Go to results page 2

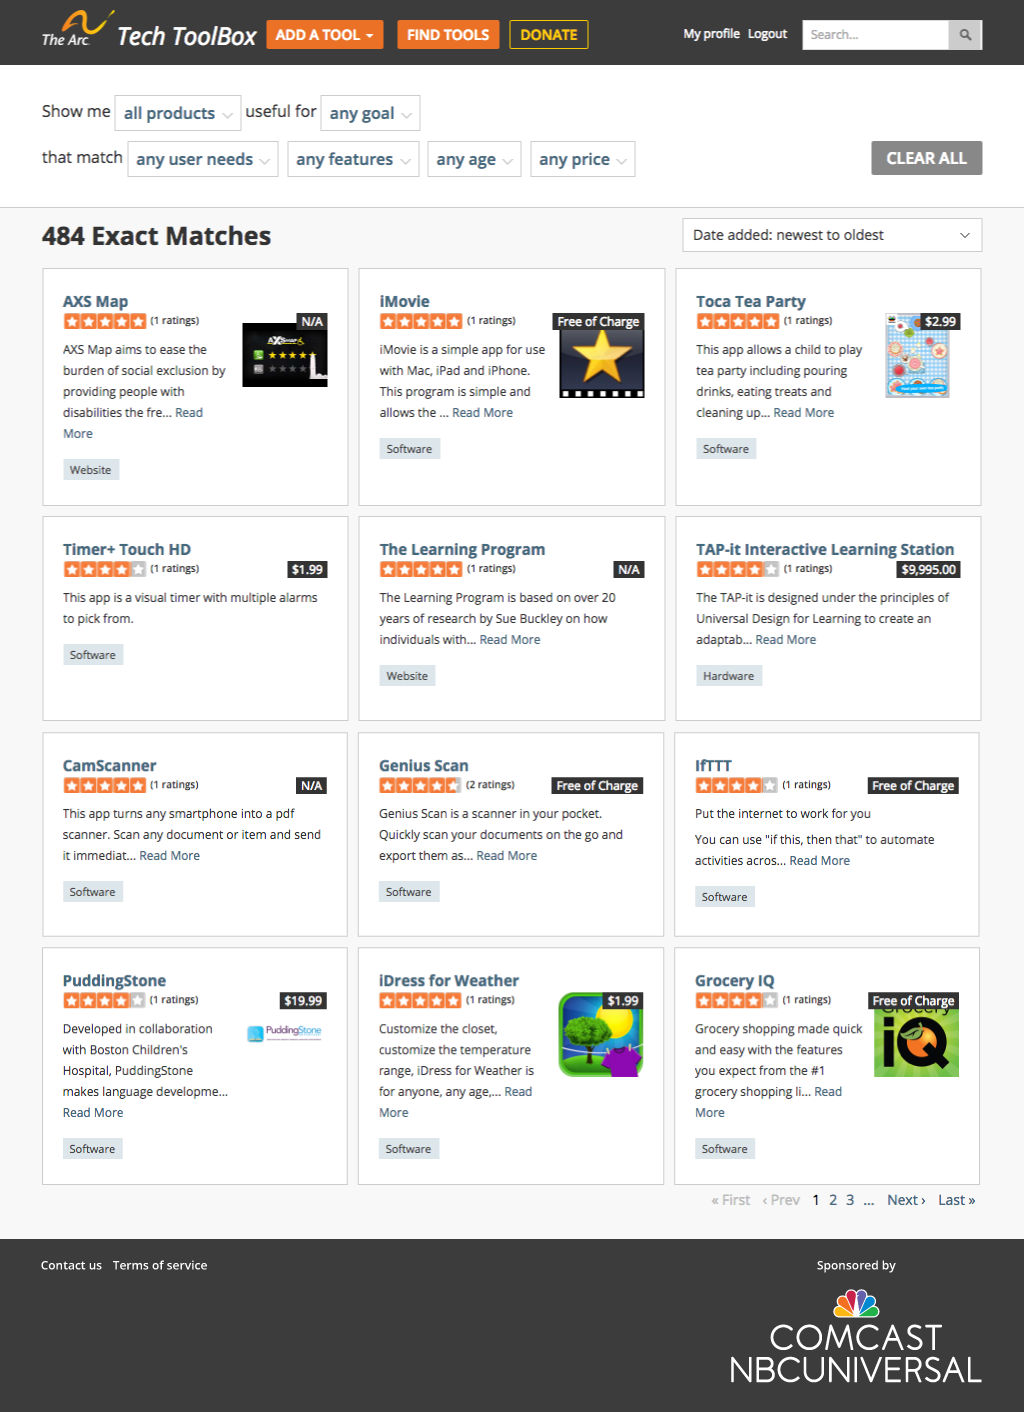(833, 1200)
